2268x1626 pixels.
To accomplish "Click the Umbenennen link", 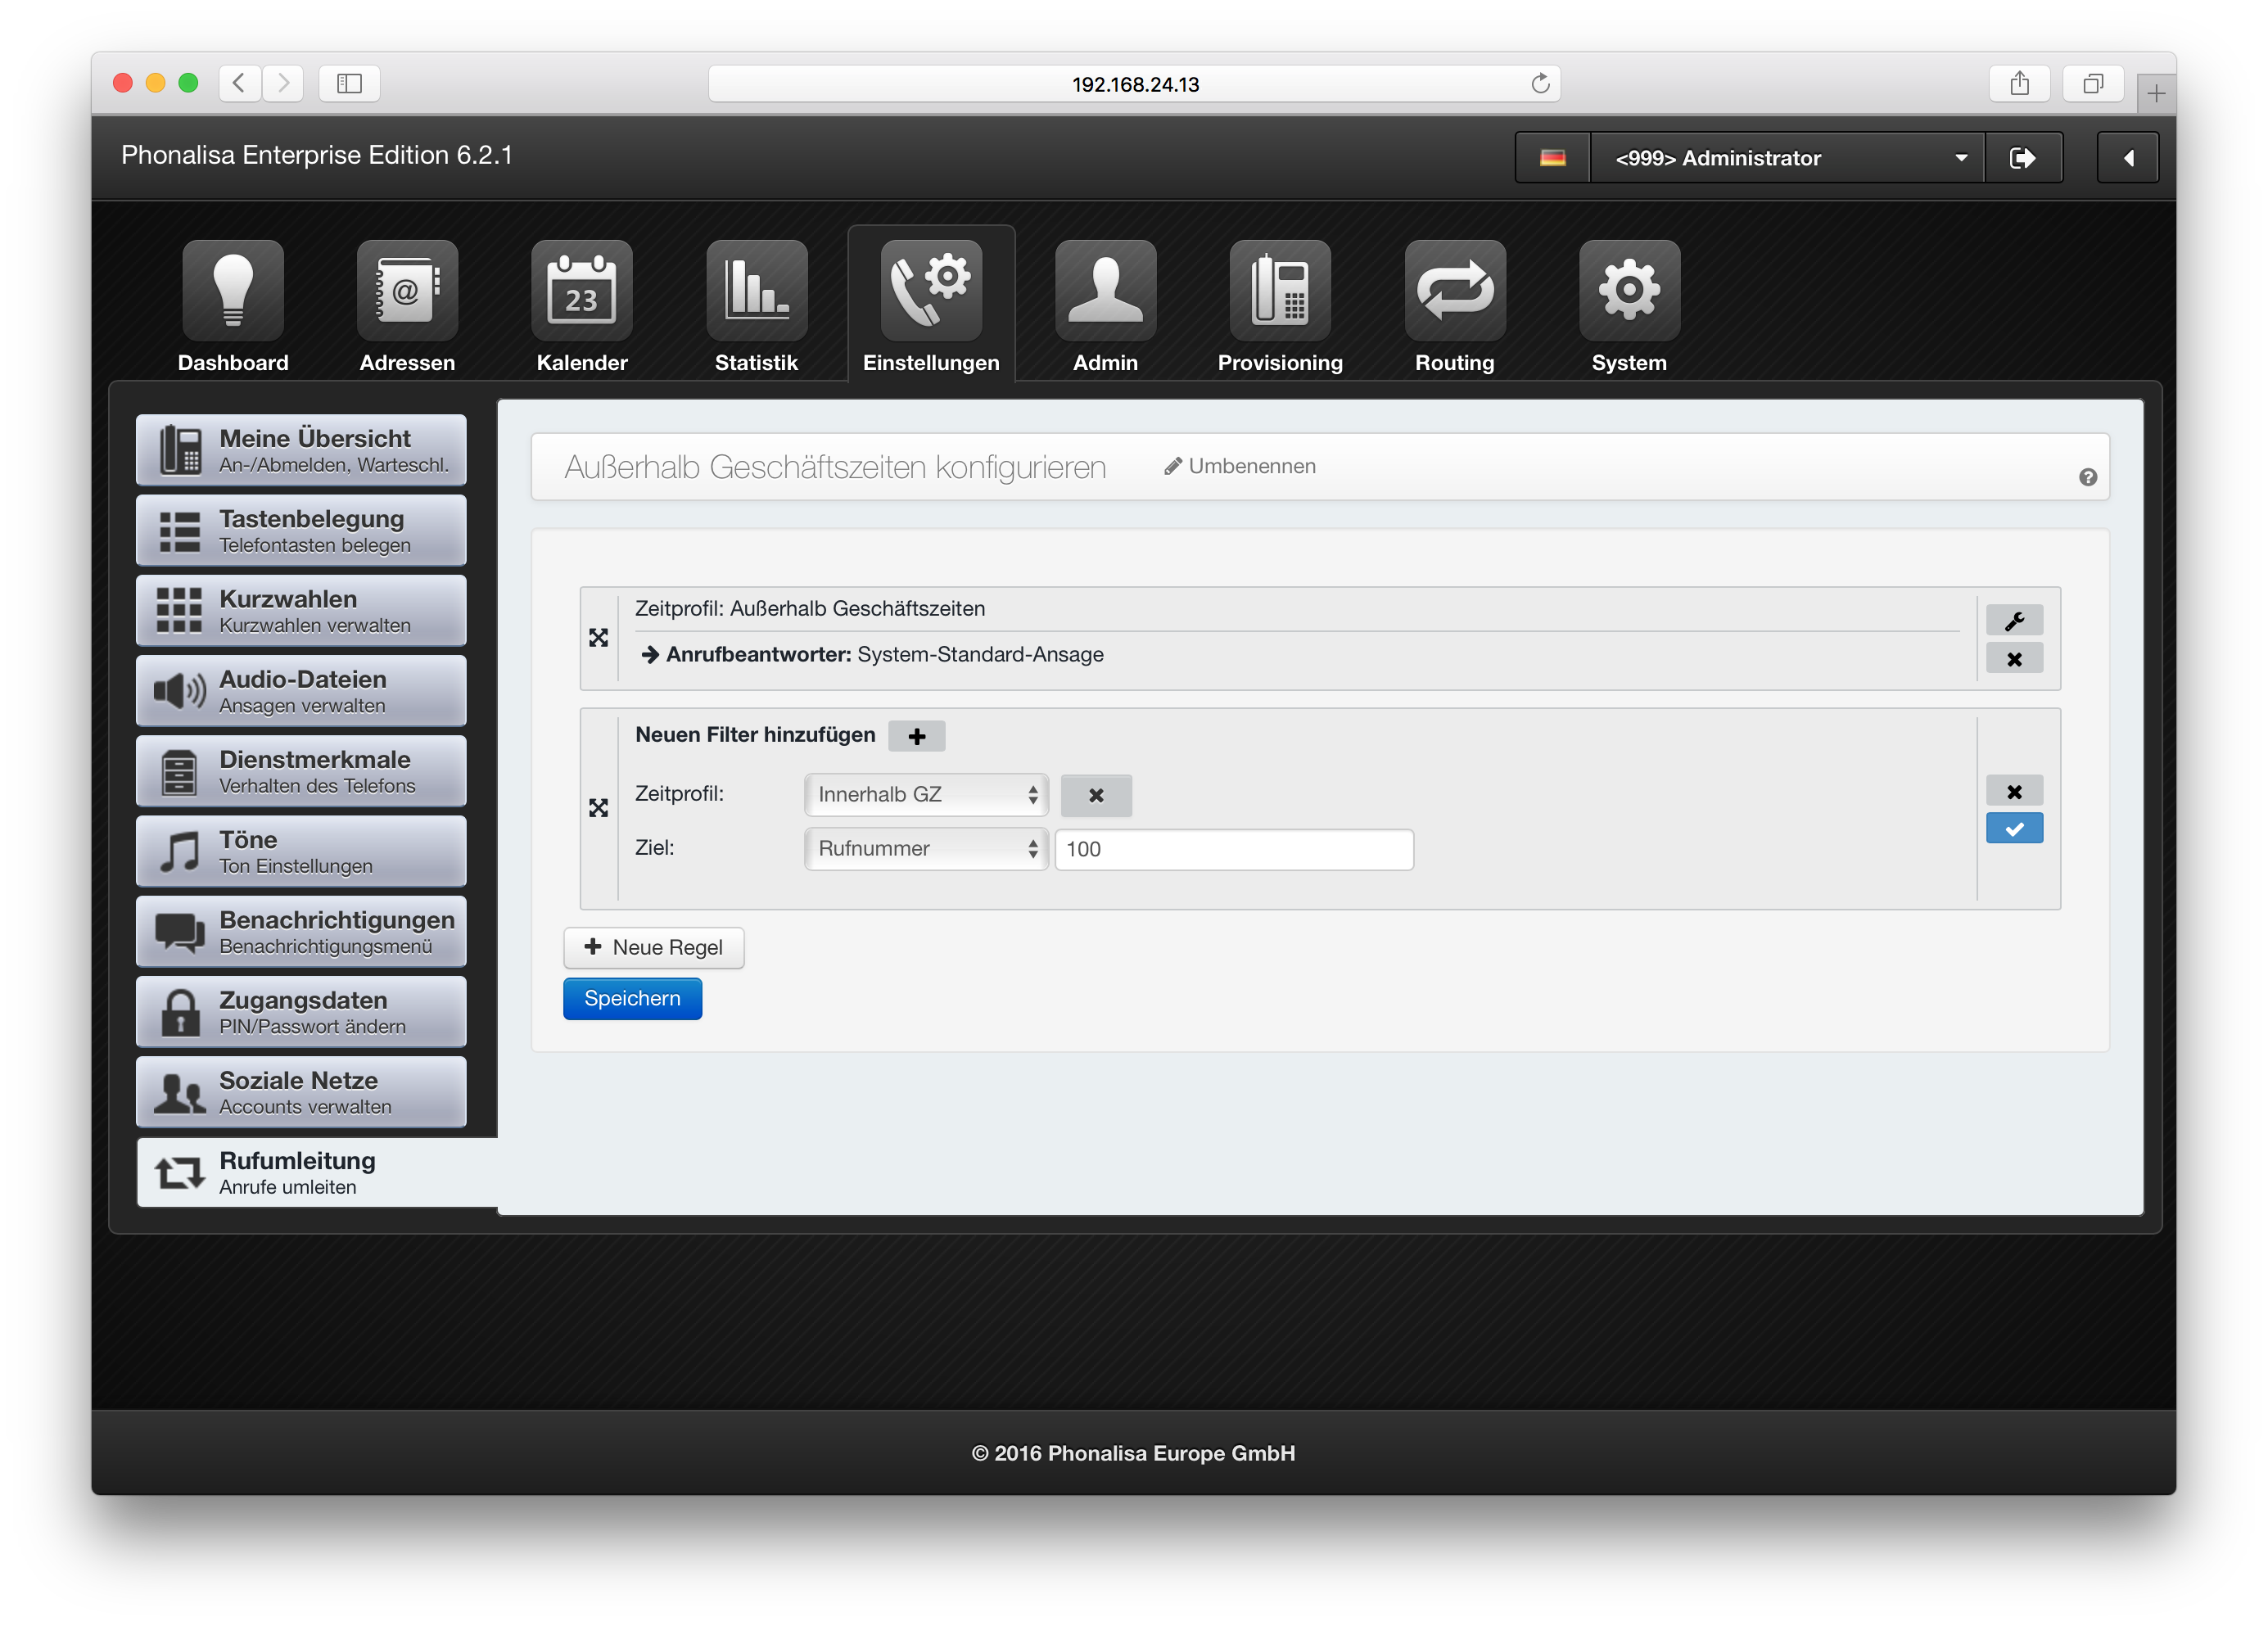I will click(x=1240, y=466).
